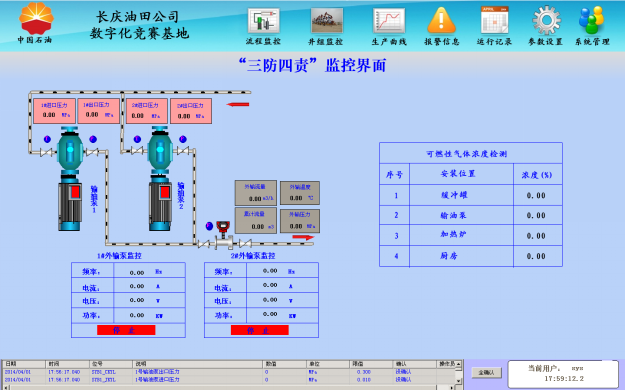
Task: Click the 限值 column header in alarm list
Action: 371,364
